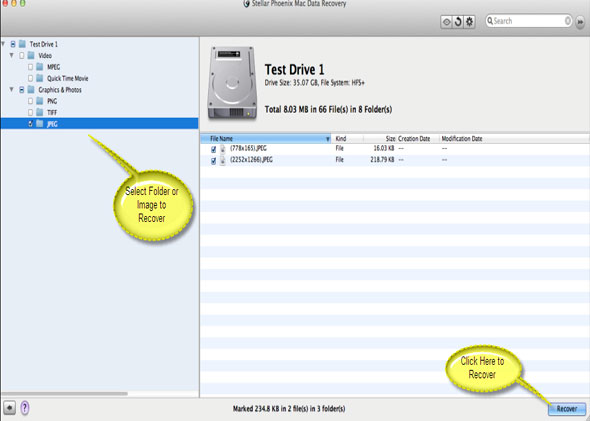Select the (2252x1266).JPEG file name

click(x=251, y=160)
